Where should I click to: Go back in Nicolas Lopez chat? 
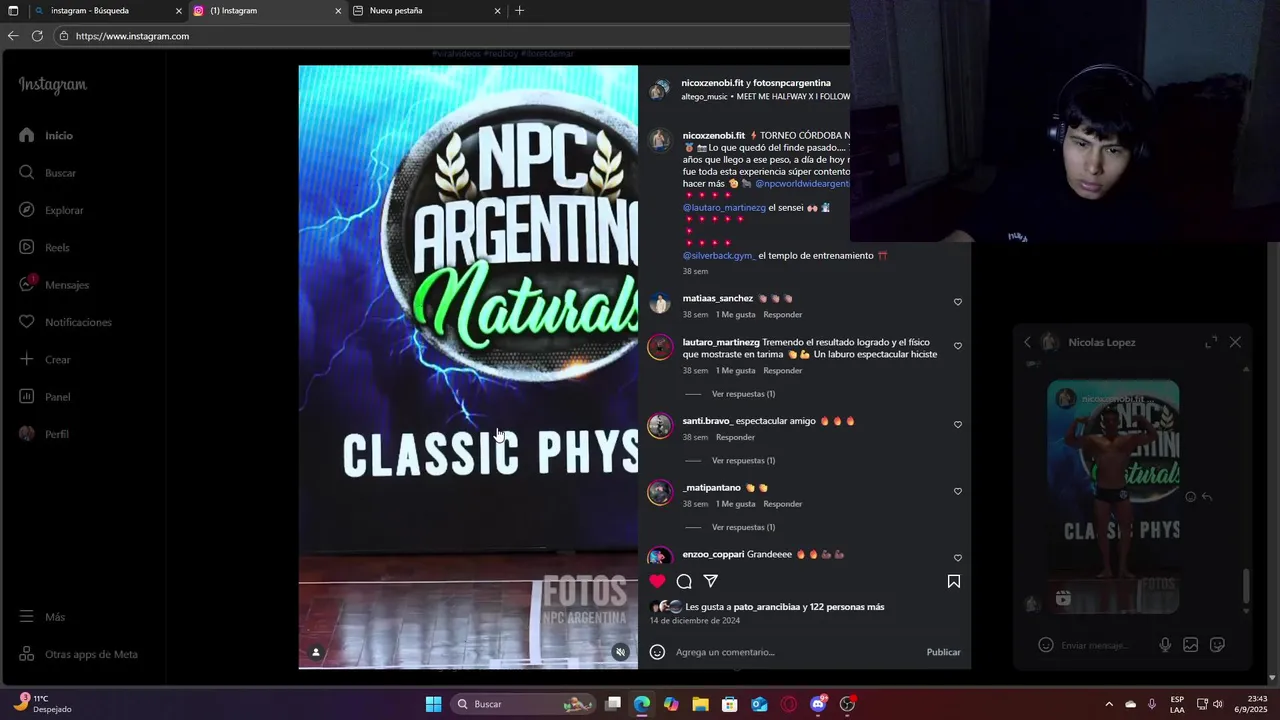1027,342
